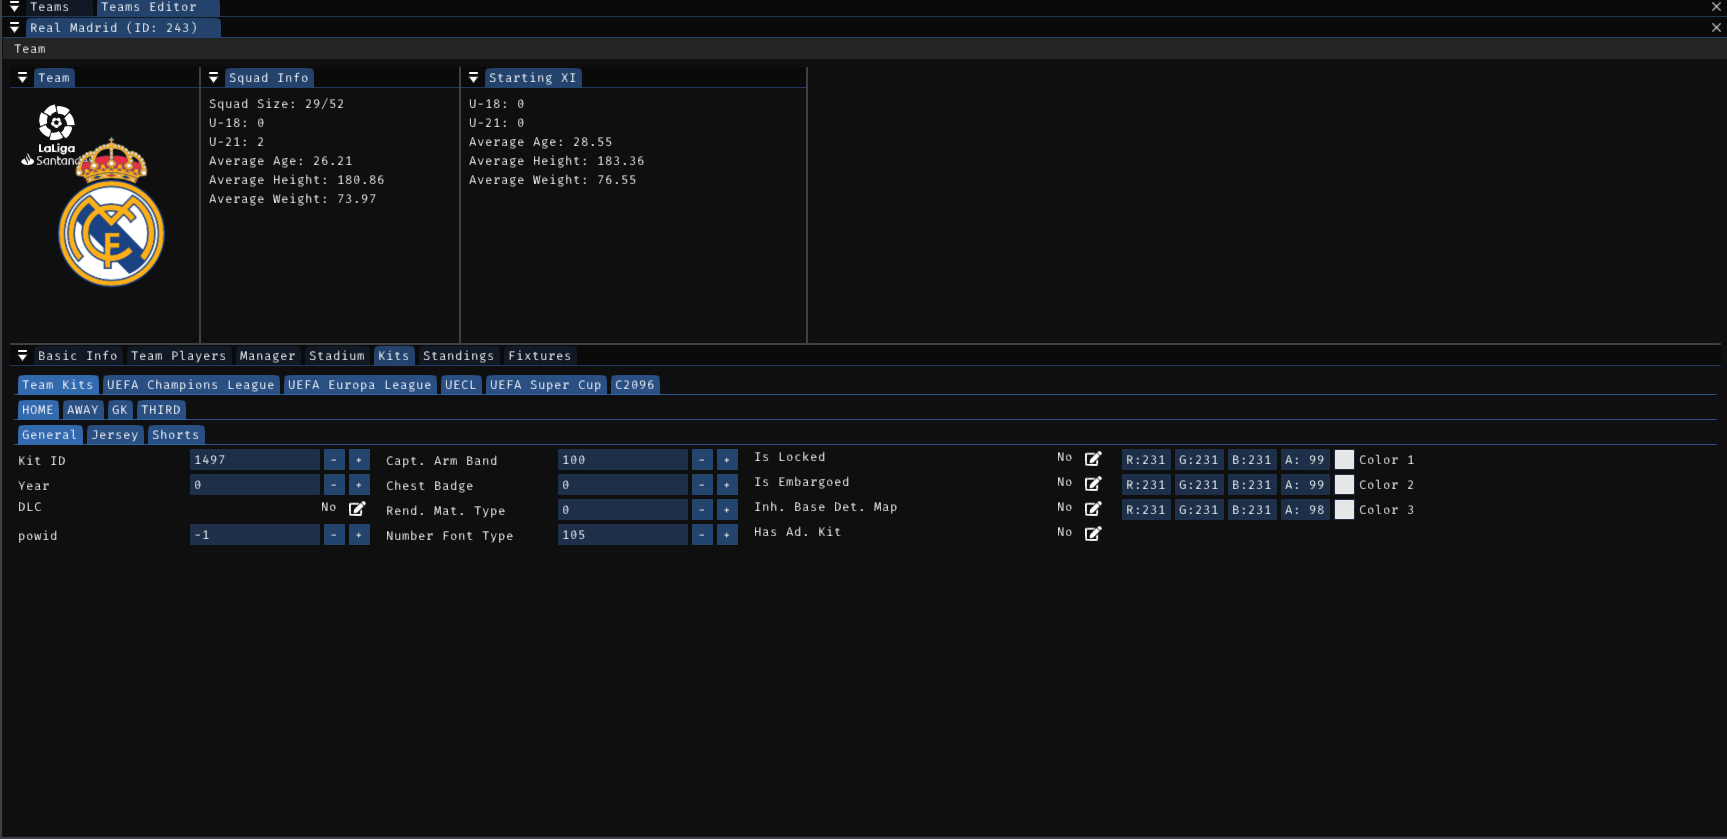This screenshot has width=1727, height=839.
Task: Decrease the Kit ID value
Action: click(x=334, y=460)
